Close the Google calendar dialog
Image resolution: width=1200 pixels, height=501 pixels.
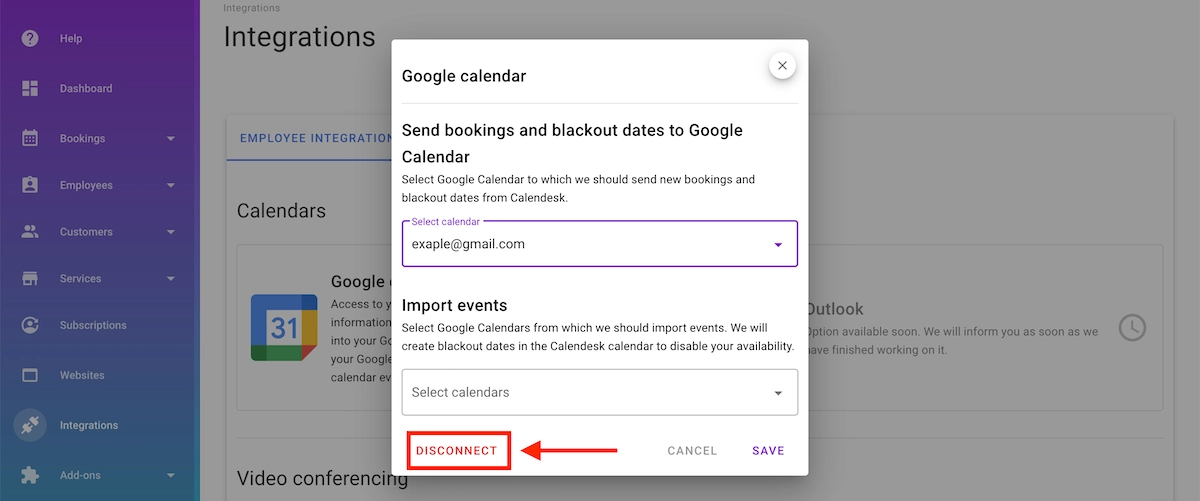(x=782, y=65)
